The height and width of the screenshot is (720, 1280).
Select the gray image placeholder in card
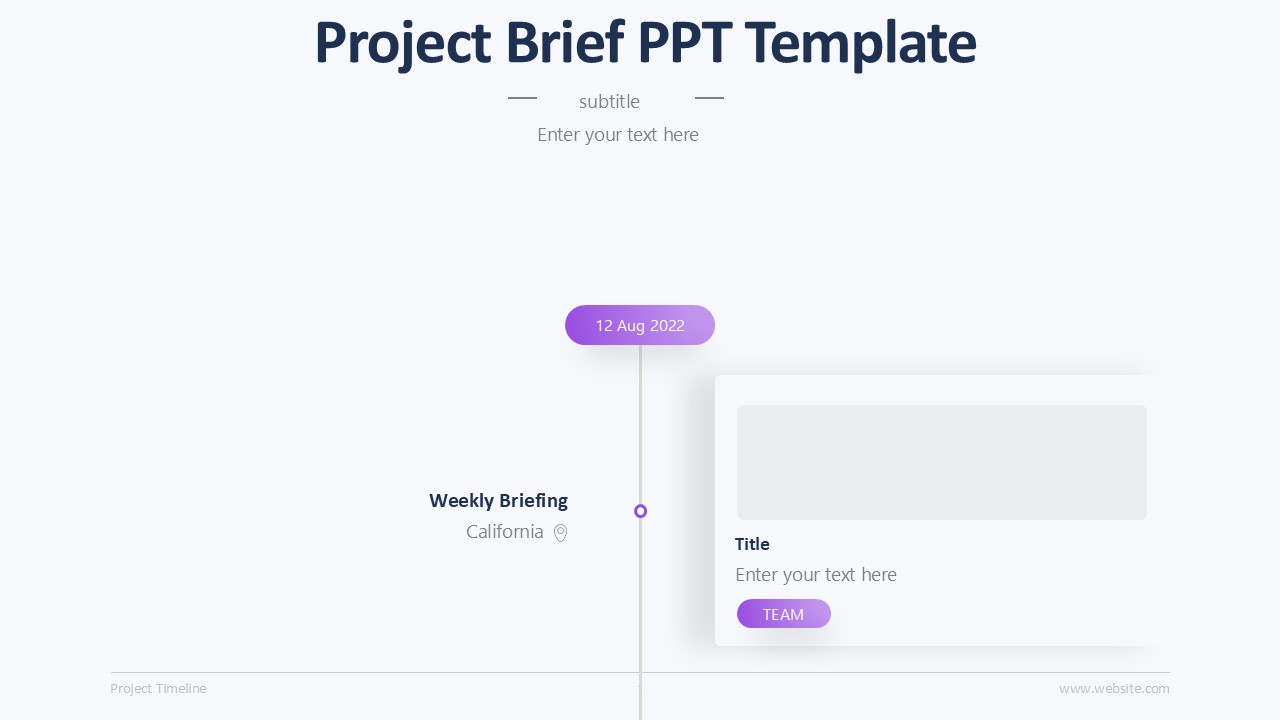(x=941, y=462)
